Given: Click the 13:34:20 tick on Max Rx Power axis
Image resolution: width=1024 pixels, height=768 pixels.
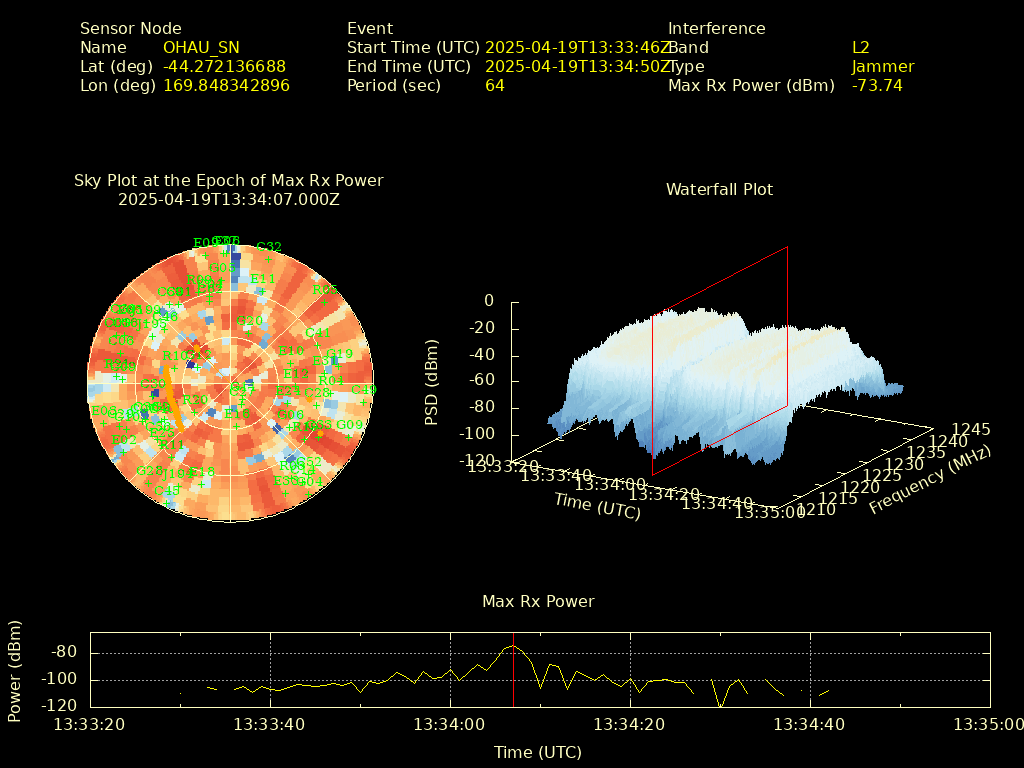Looking at the screenshot, I should [x=631, y=723].
